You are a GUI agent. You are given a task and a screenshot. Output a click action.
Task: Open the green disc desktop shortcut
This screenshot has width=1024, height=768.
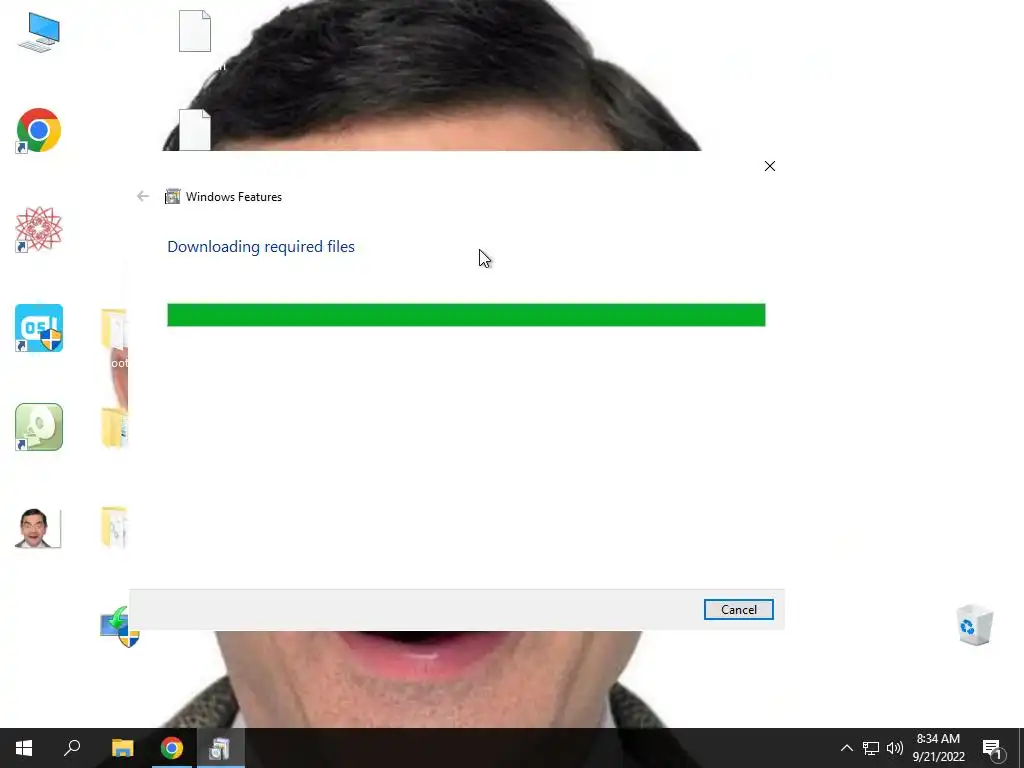39,427
